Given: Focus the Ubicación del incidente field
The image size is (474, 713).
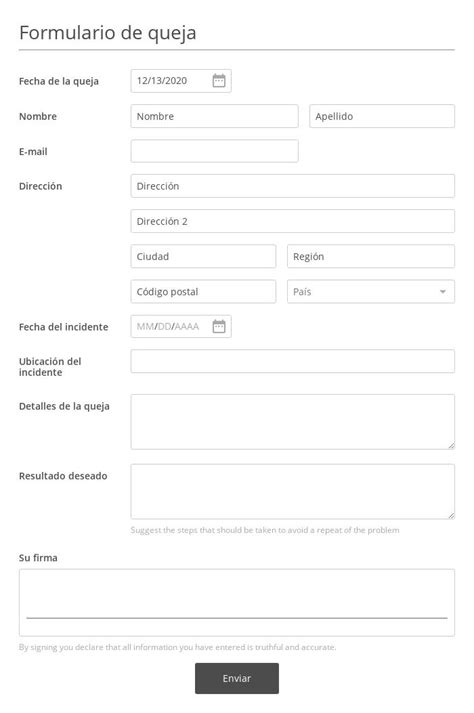Looking at the screenshot, I should (292, 362).
